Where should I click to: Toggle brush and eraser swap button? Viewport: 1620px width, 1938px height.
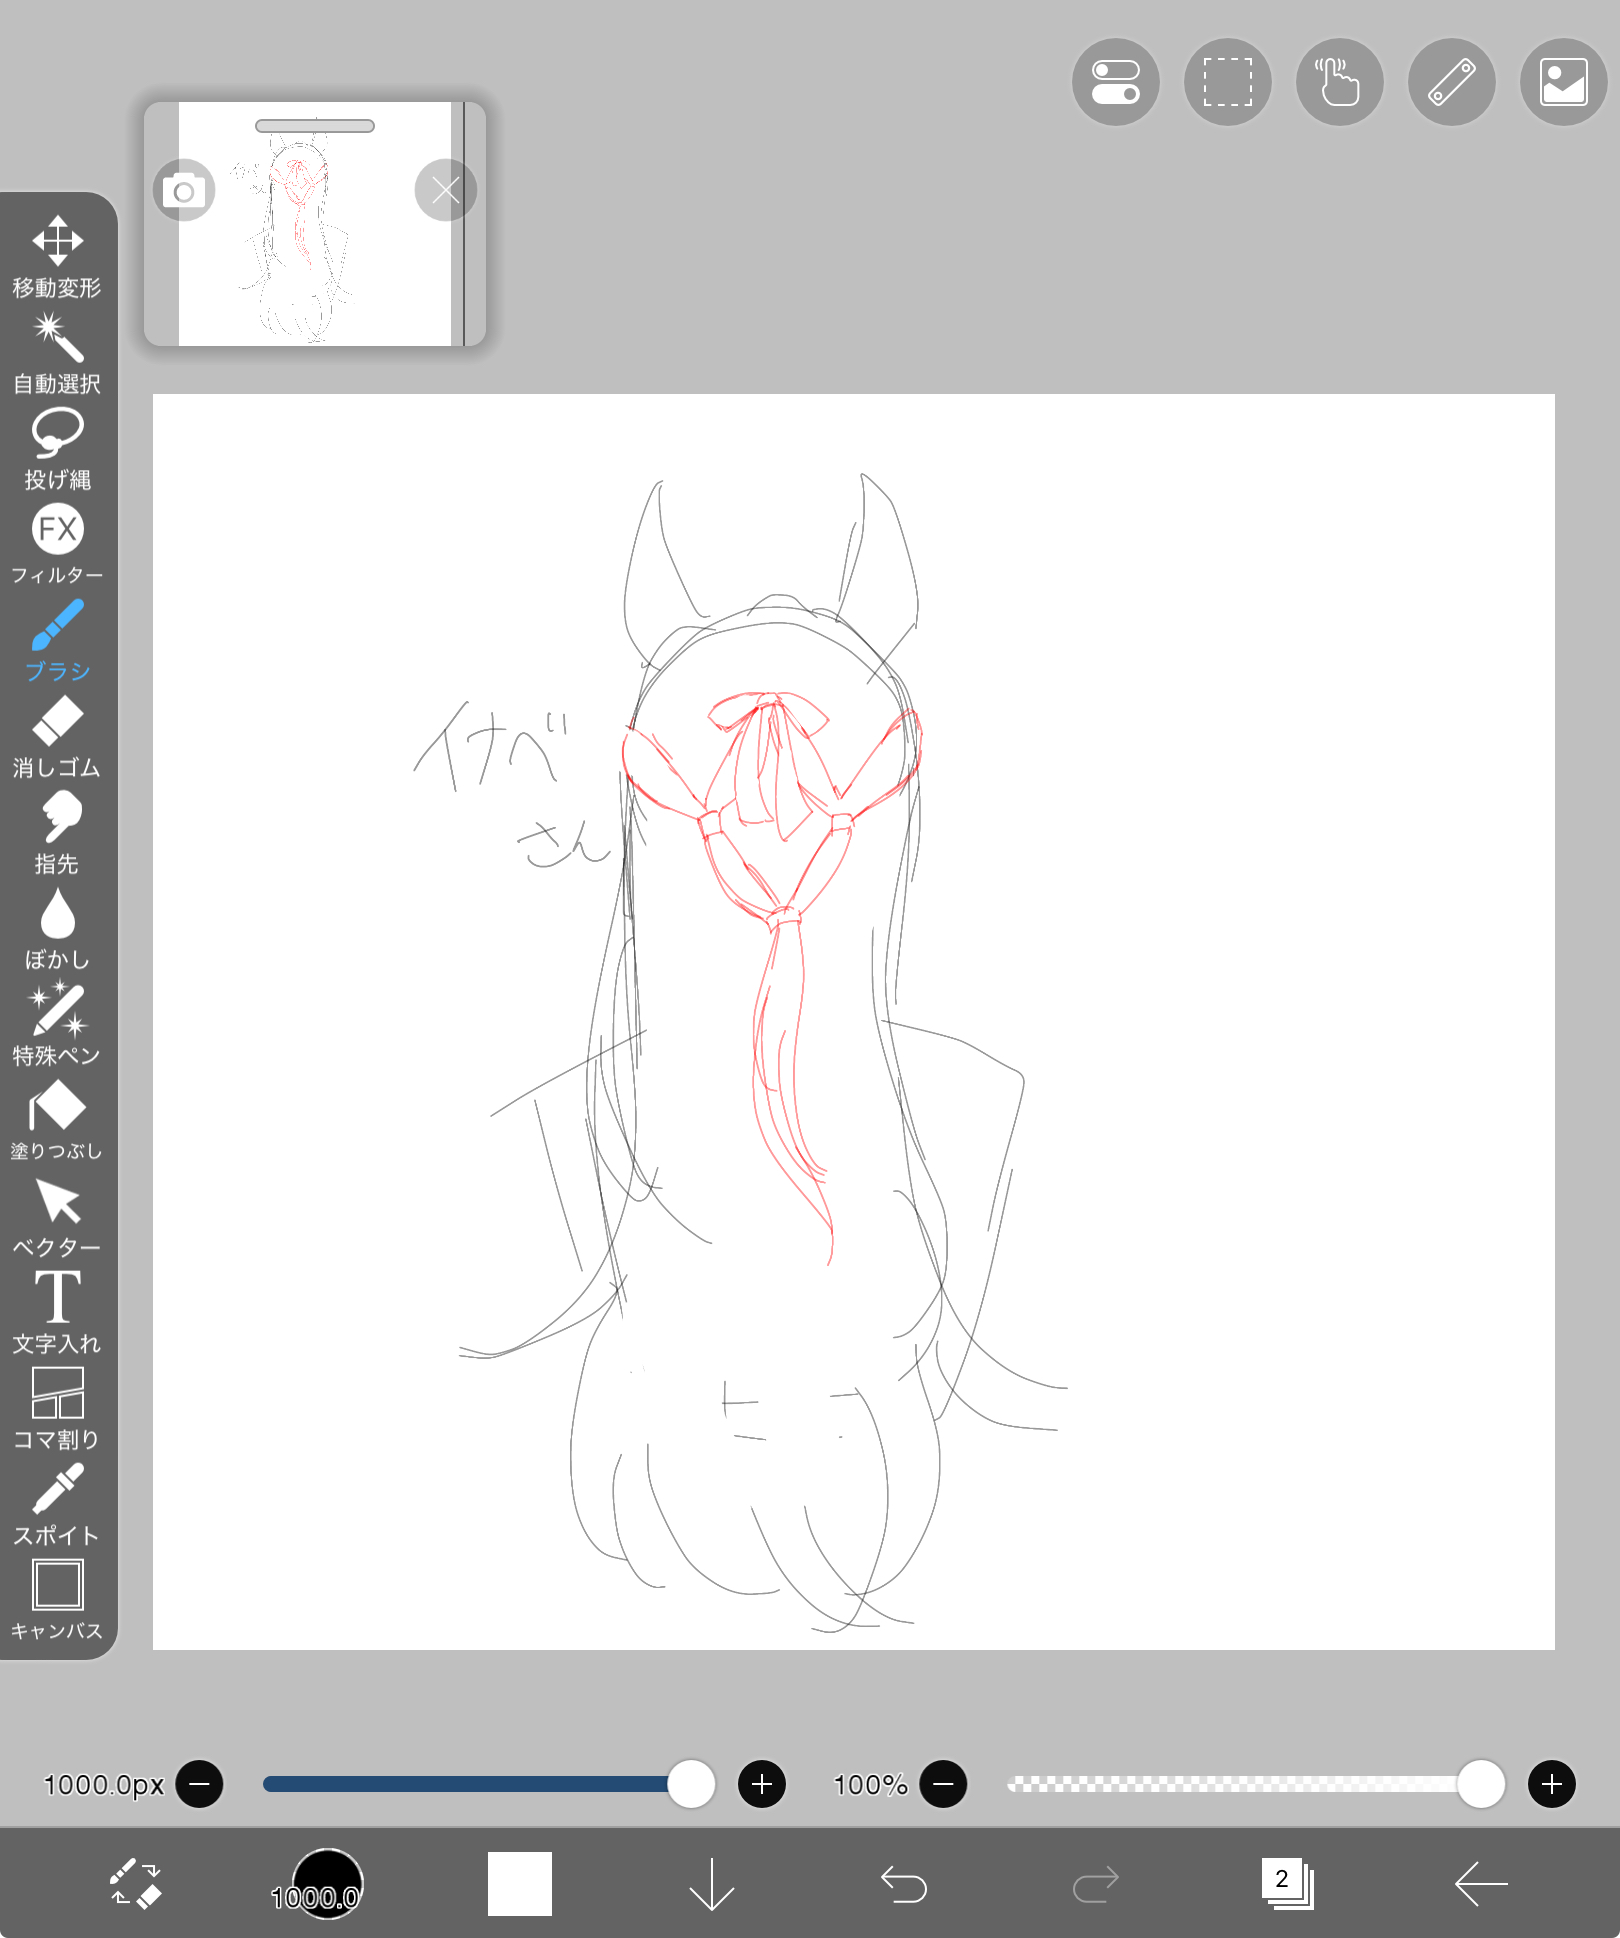tap(135, 1884)
